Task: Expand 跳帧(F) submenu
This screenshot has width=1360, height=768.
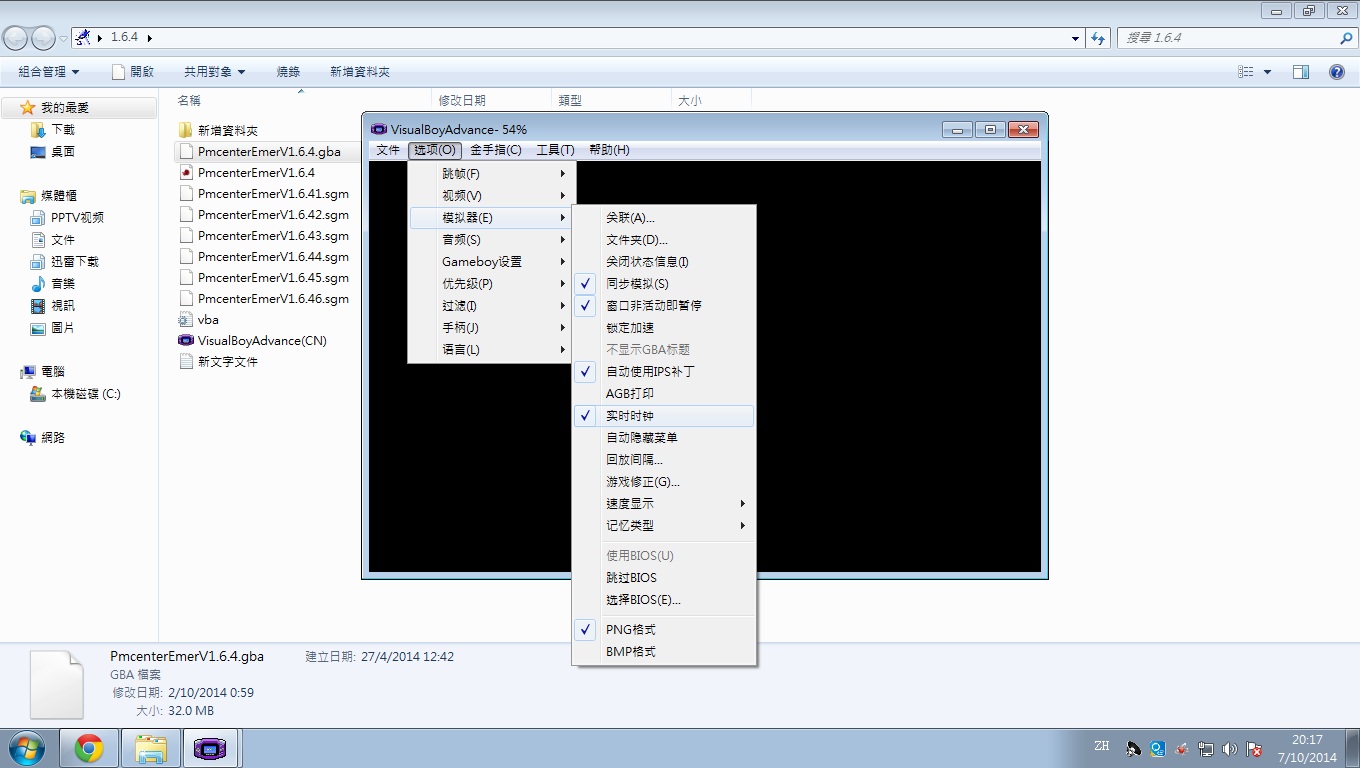Action: coord(492,173)
